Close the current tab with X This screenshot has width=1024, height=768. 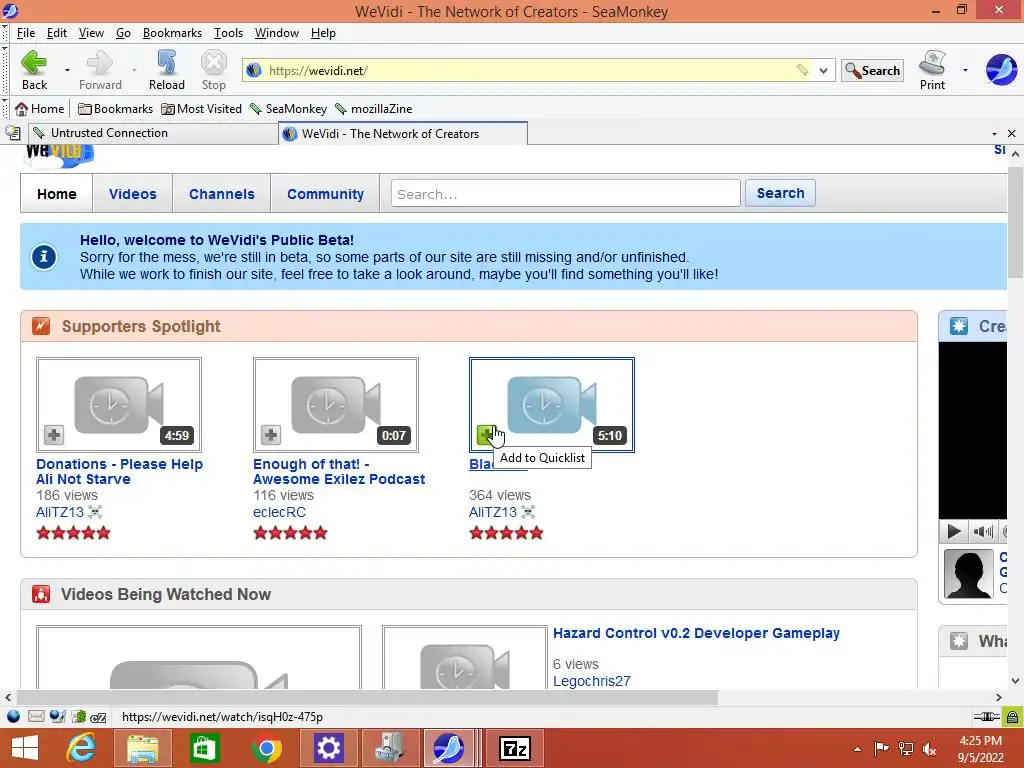[x=1012, y=133]
